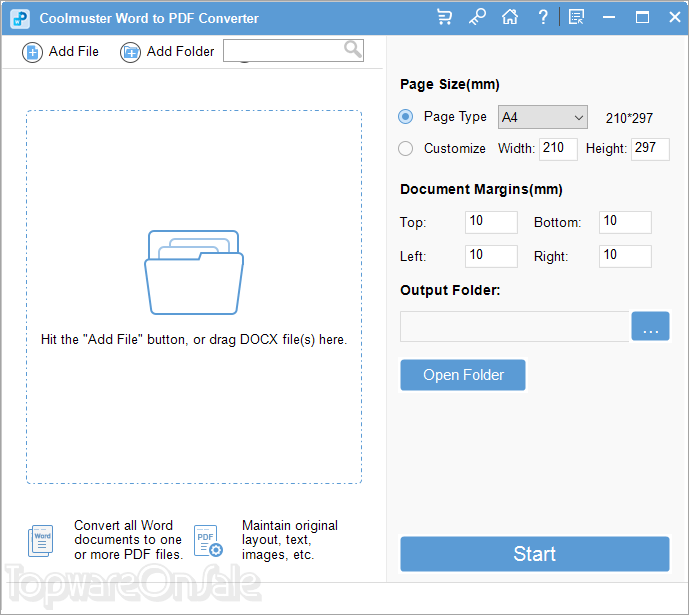
Task: Click the Coolmuster Word to PDF Converter title
Action: (x=149, y=18)
